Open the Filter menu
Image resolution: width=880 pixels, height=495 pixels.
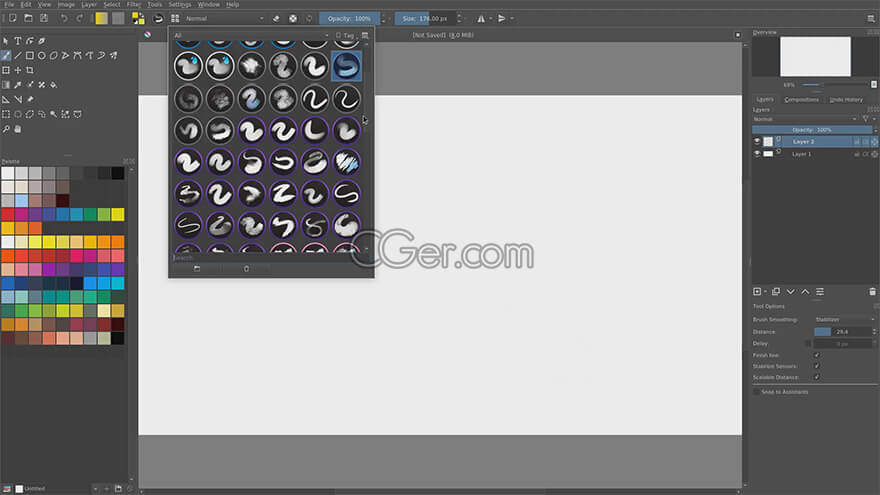[x=134, y=4]
